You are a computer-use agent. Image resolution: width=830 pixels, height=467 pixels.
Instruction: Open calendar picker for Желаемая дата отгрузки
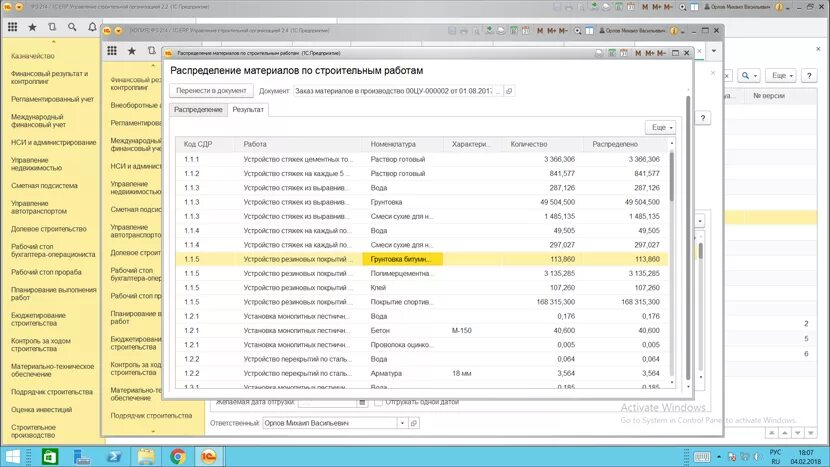point(362,402)
